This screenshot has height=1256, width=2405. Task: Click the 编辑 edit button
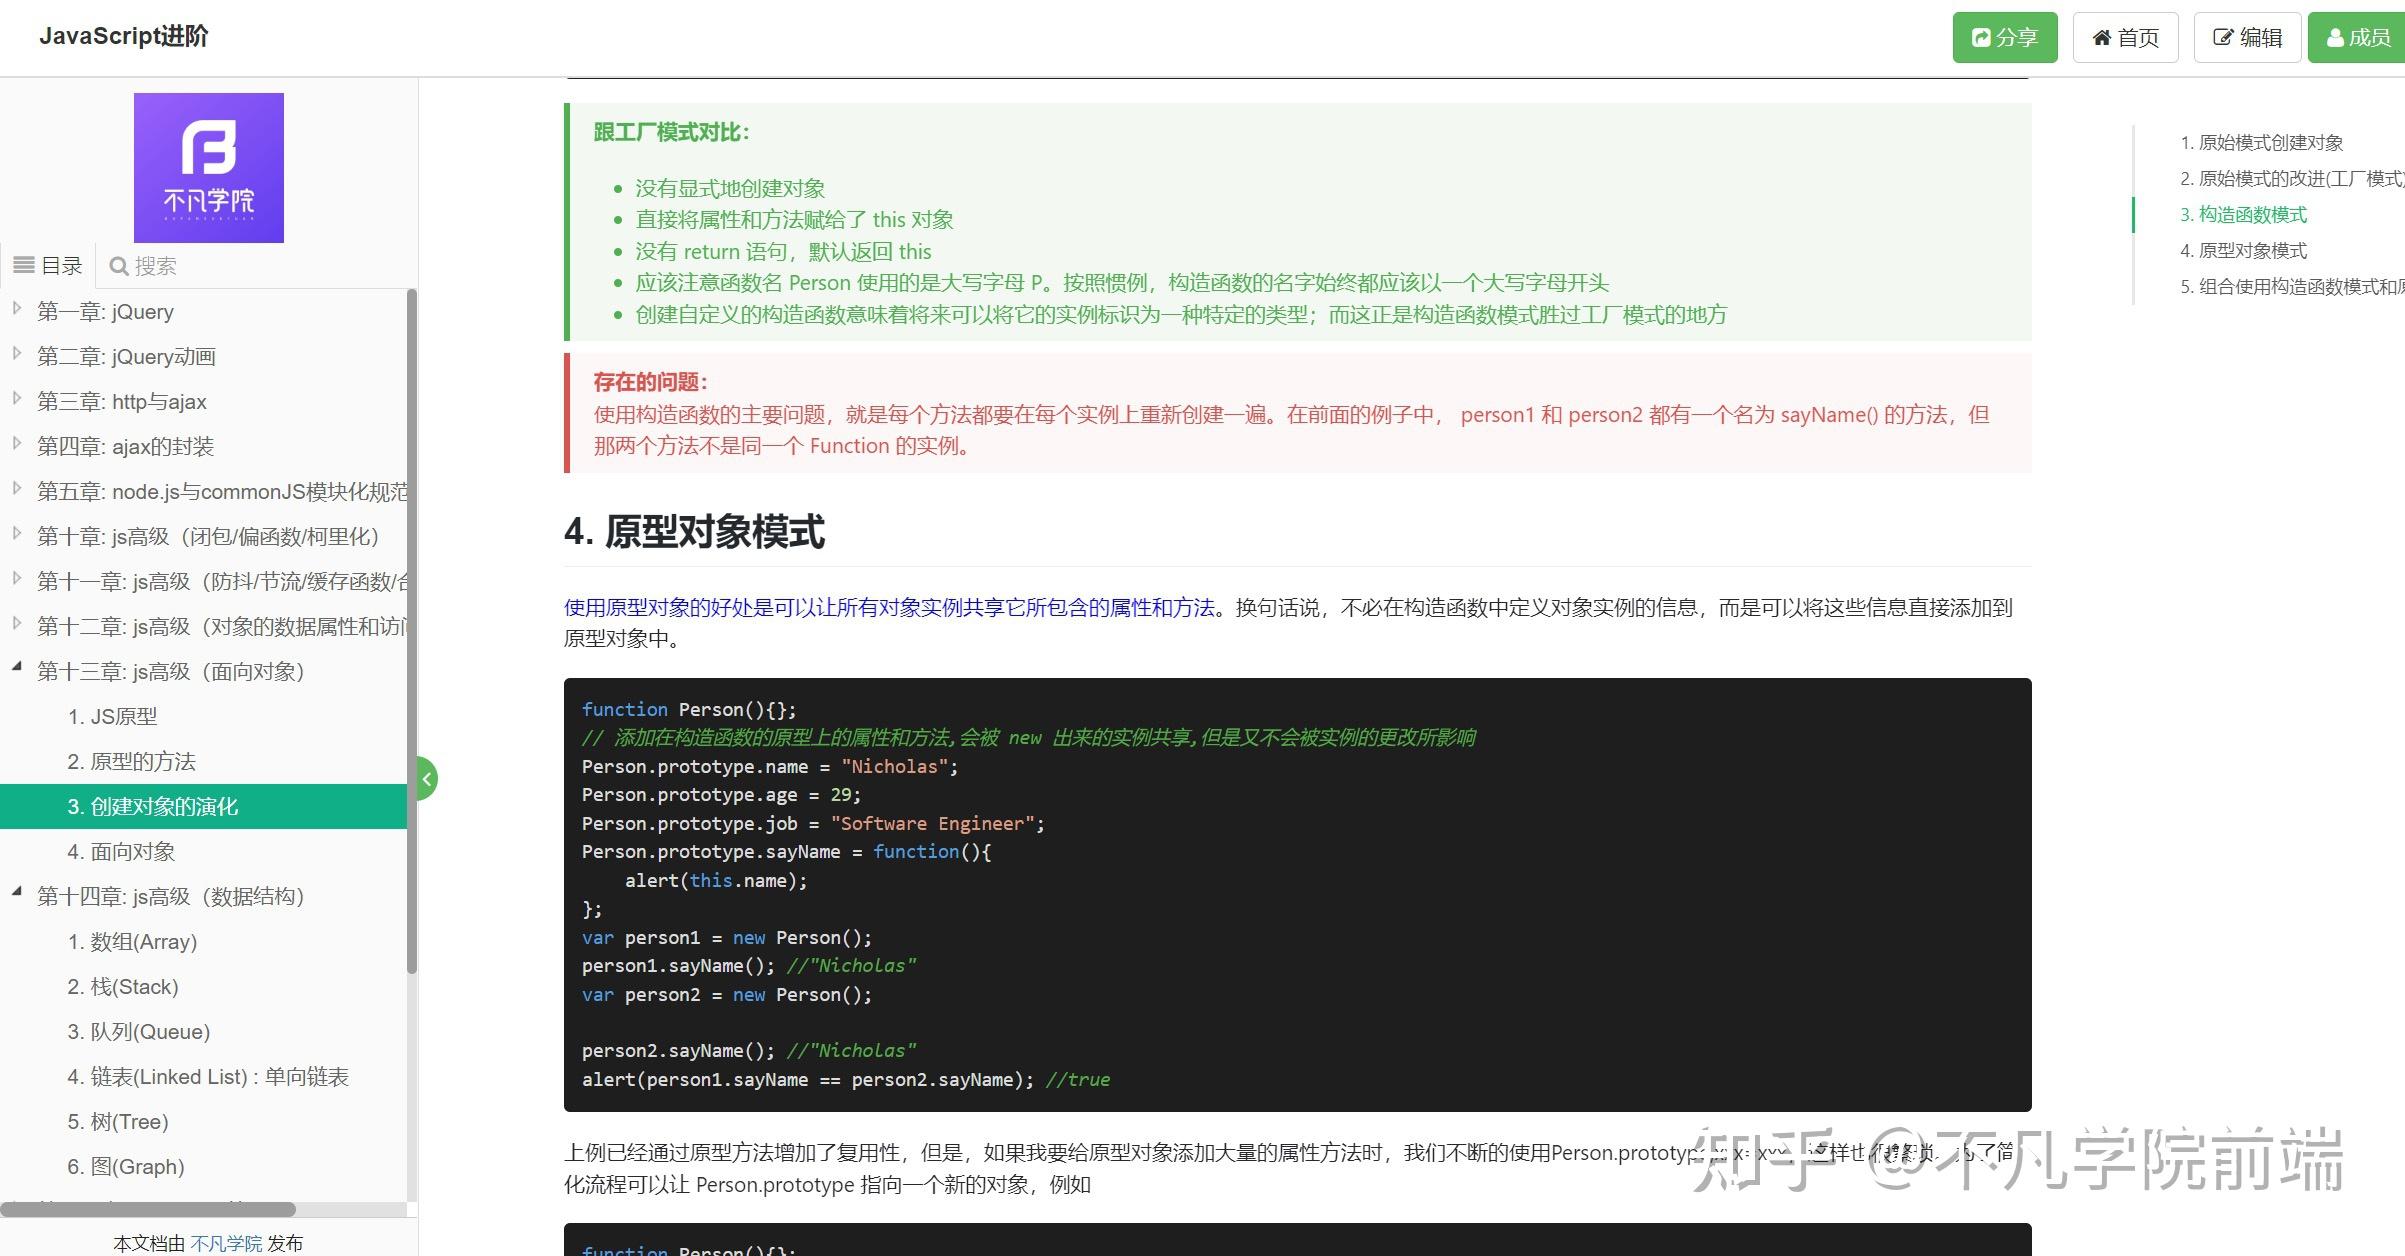[2247, 38]
